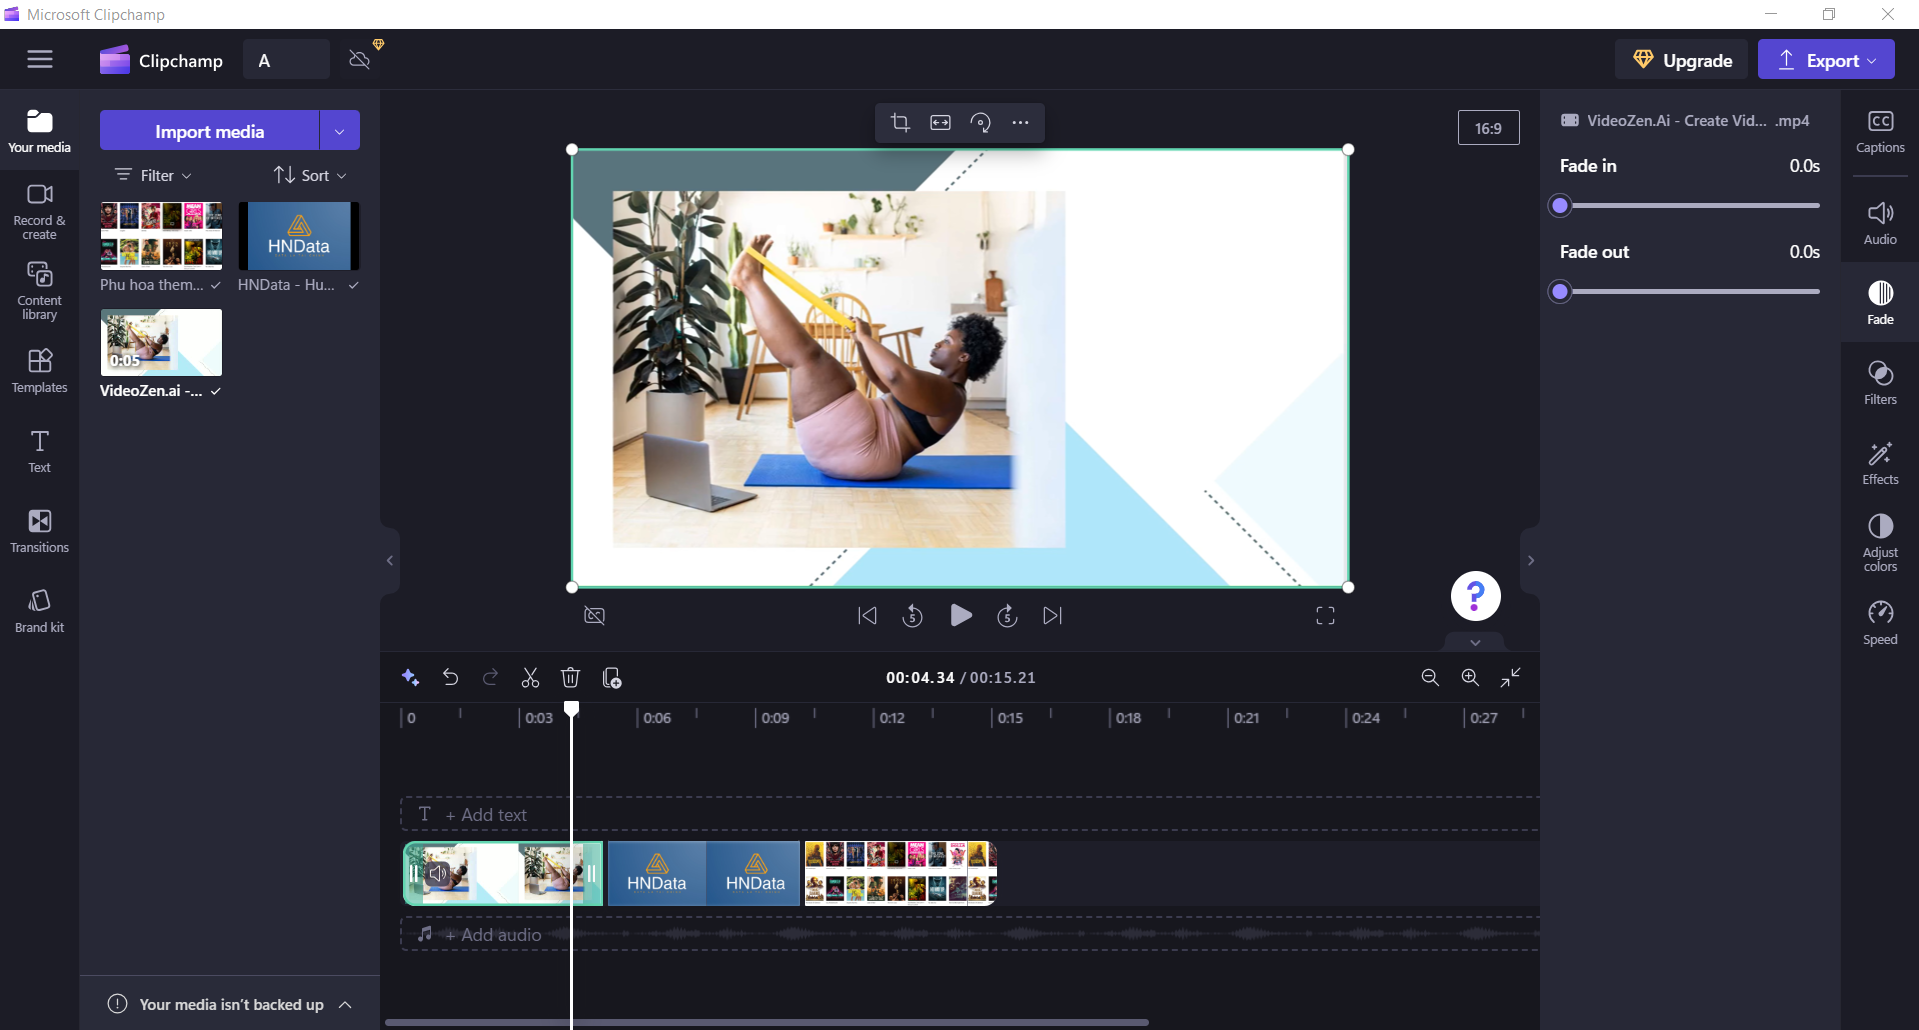Click the Upgrade button

point(1681,60)
